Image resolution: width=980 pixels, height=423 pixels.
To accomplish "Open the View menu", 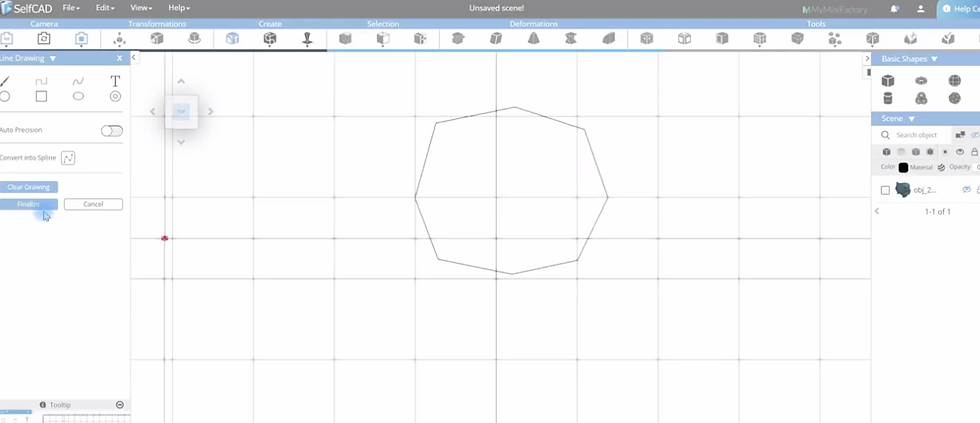I will pyautogui.click(x=141, y=8).
